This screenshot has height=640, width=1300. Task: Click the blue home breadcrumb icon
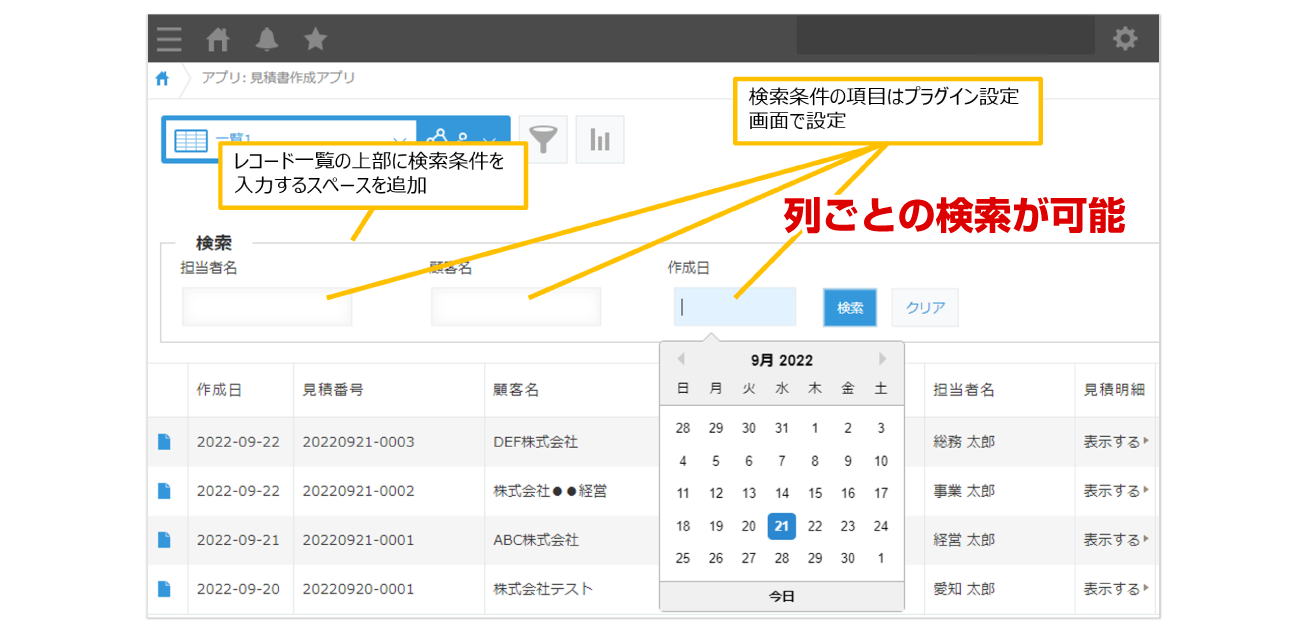tap(162, 79)
